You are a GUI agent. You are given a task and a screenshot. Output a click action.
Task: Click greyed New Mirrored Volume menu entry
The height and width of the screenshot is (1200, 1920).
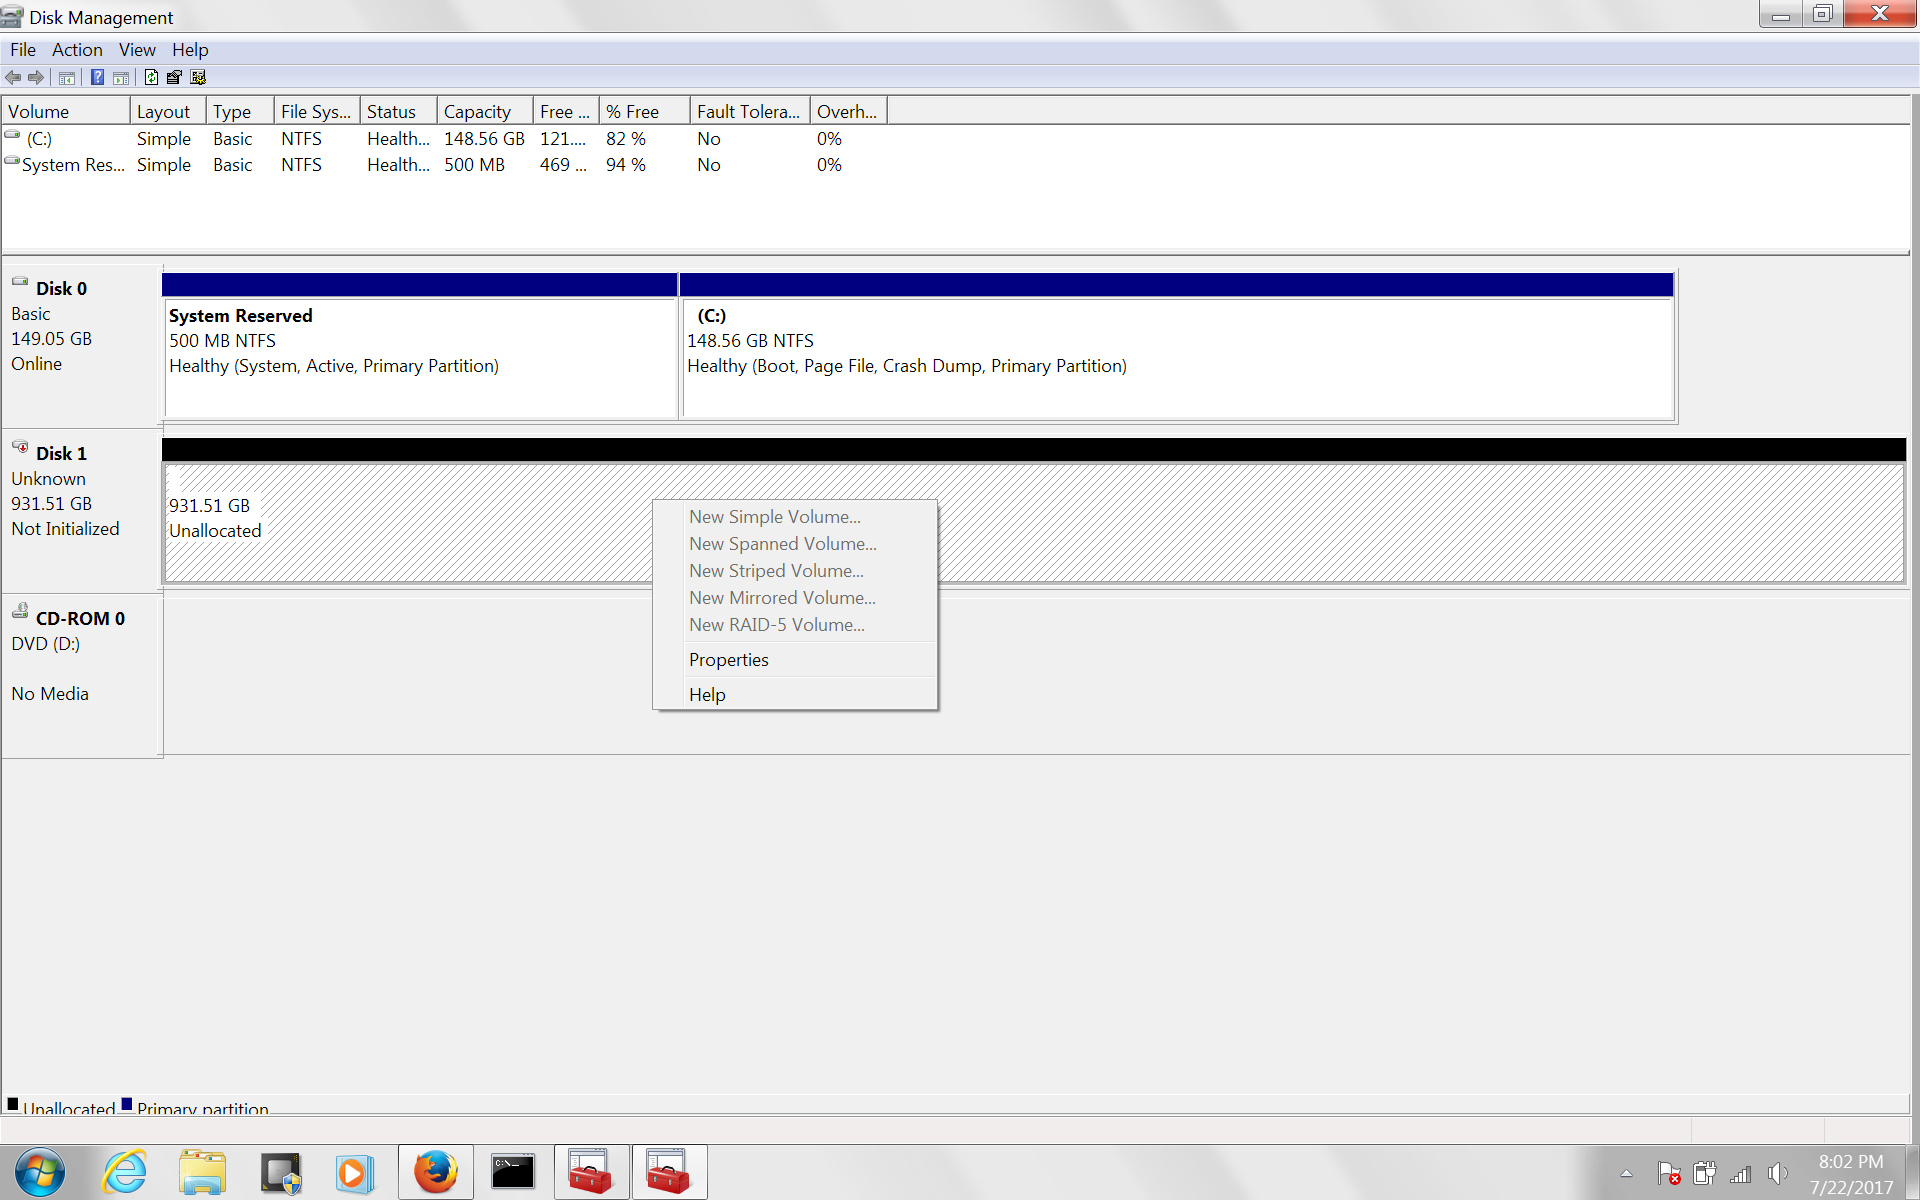795,598
